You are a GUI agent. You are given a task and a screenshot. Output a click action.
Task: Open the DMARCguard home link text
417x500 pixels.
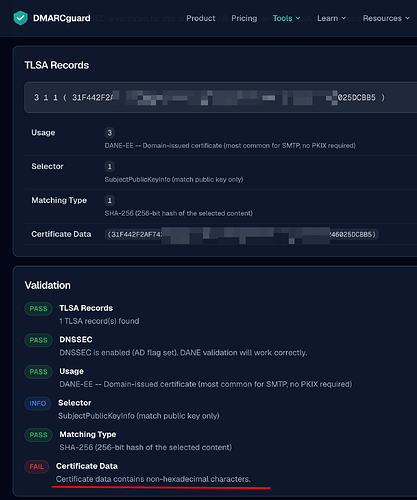pos(61,18)
